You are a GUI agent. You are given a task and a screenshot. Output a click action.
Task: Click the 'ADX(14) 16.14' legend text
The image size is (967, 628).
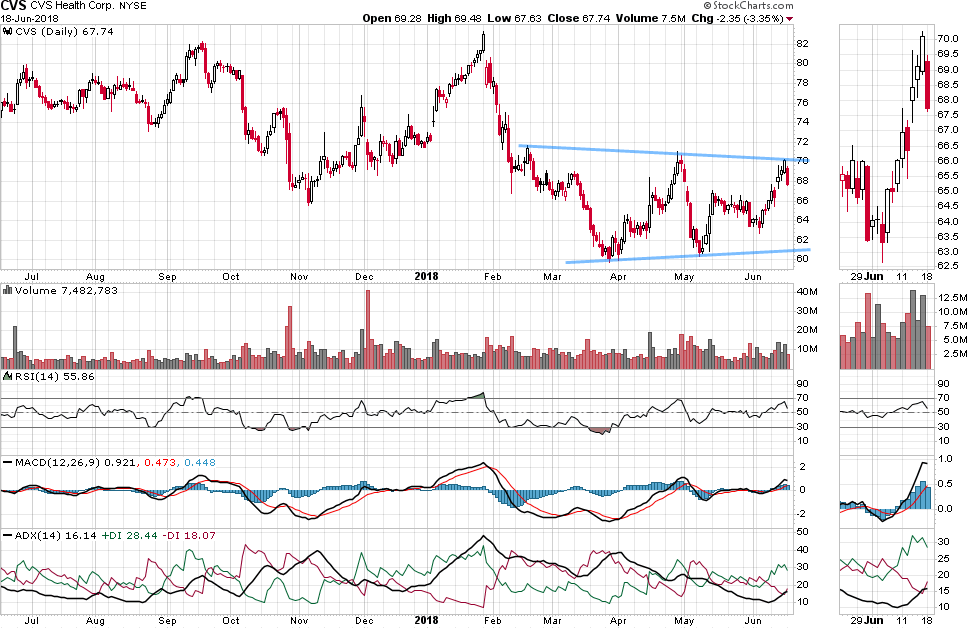pos(56,535)
